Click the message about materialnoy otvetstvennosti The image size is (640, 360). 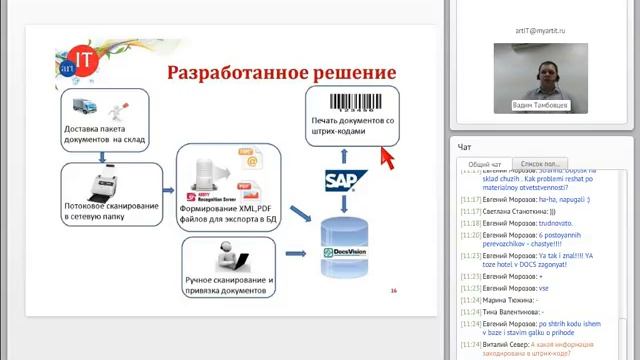(540, 180)
